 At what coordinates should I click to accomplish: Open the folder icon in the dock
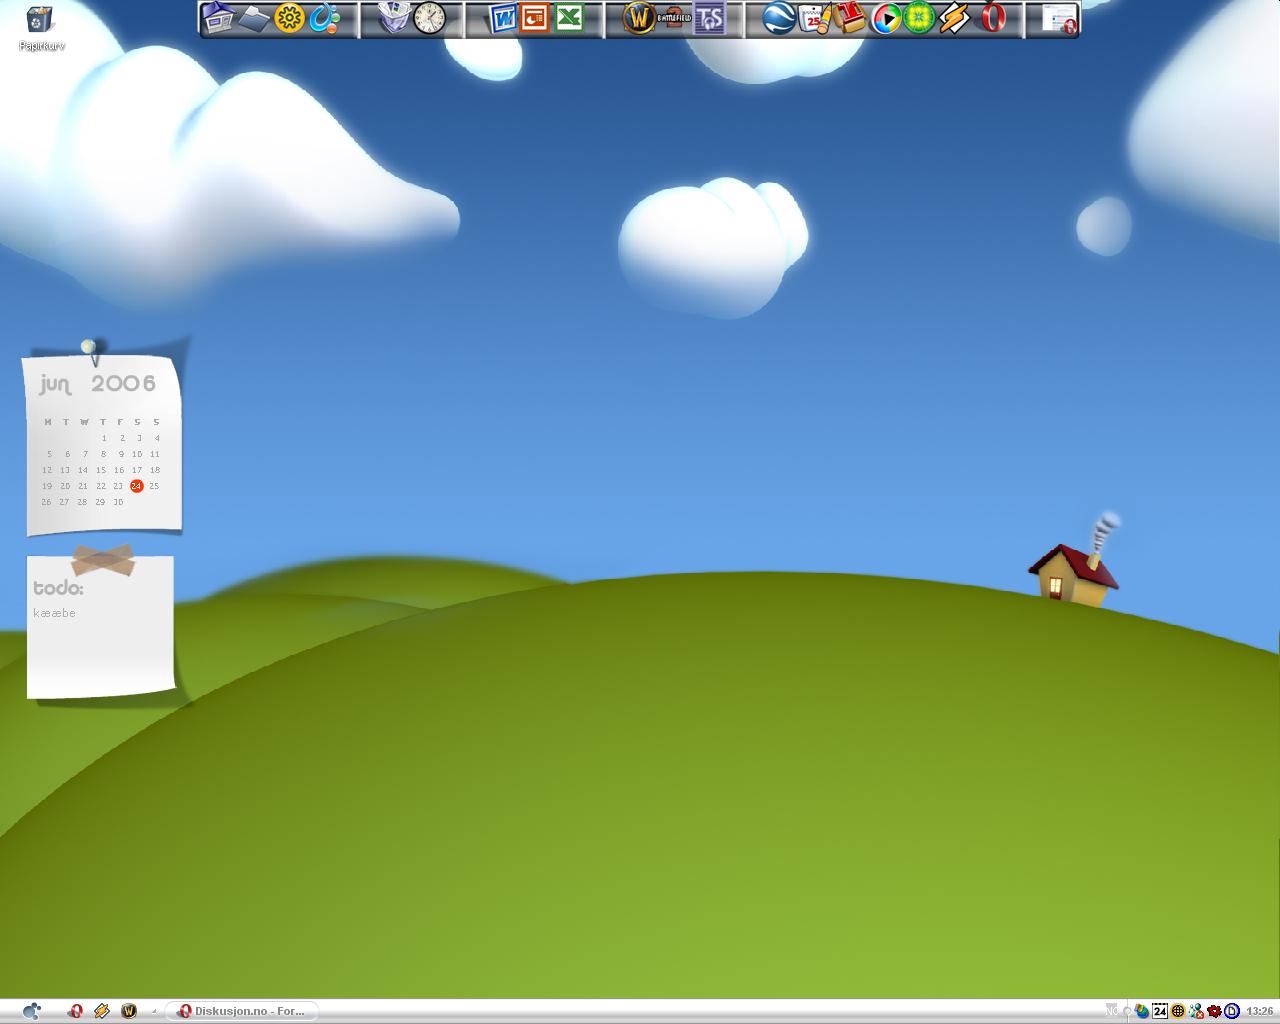pos(254,18)
